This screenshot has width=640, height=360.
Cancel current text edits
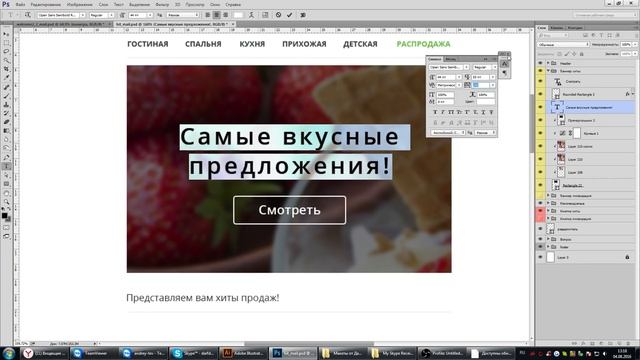click(278, 15)
